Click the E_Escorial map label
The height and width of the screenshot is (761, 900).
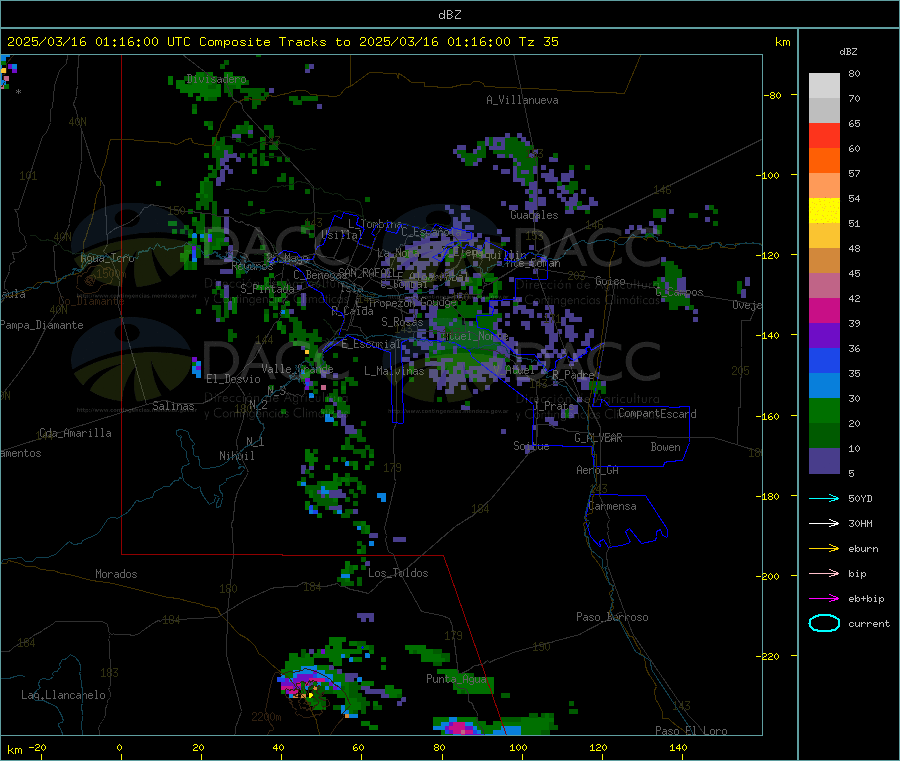click(x=371, y=344)
